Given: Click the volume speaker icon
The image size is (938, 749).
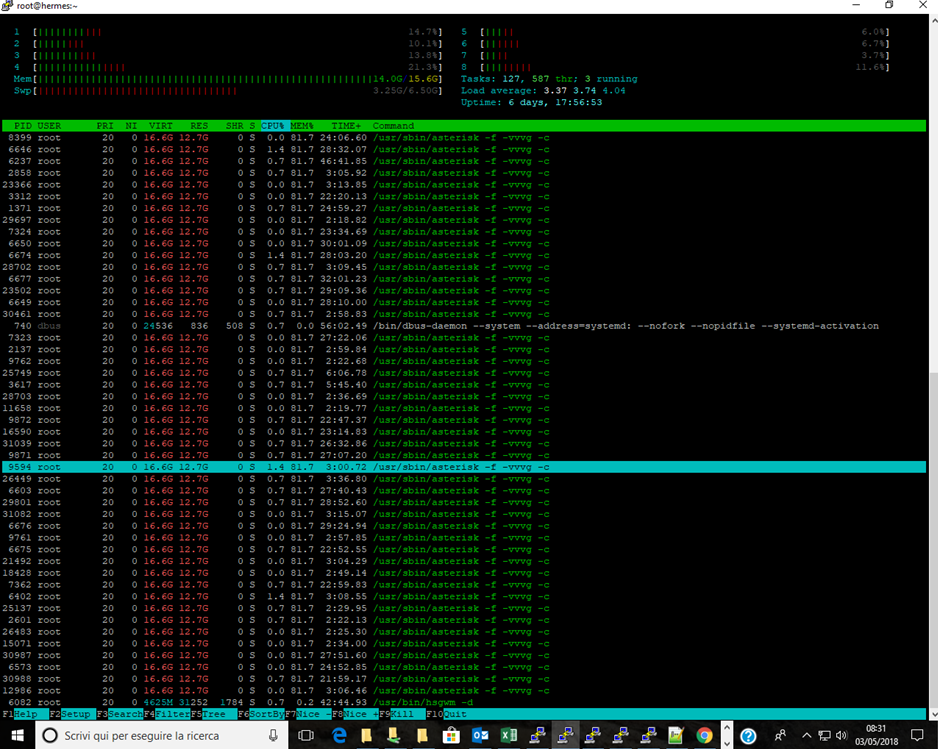Looking at the screenshot, I should tap(841, 735).
